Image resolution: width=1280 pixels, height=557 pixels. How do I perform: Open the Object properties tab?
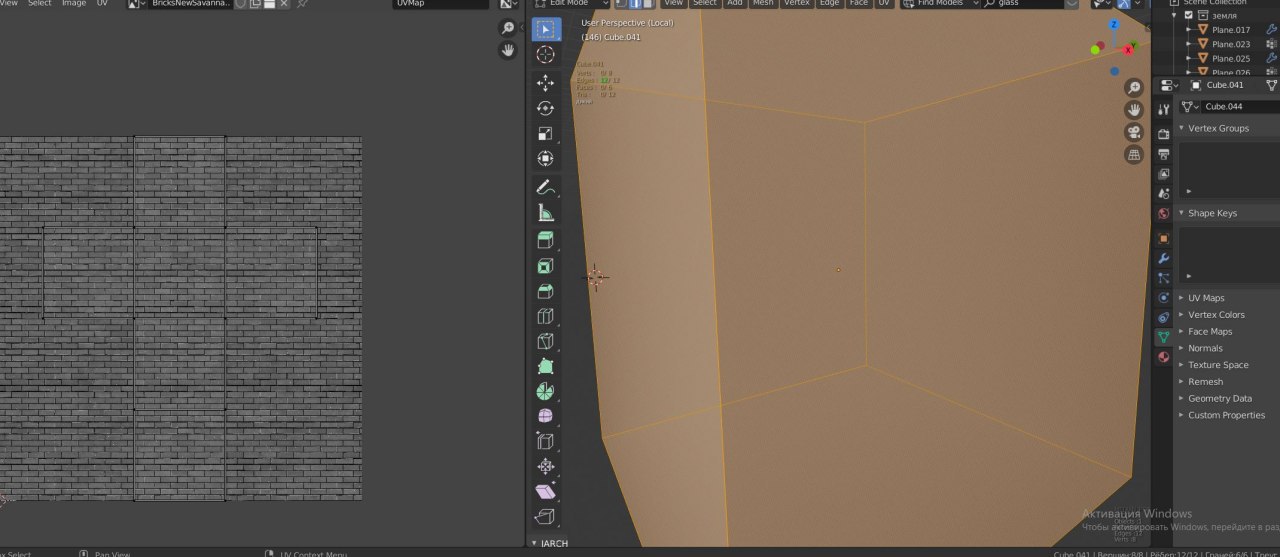point(1164,239)
